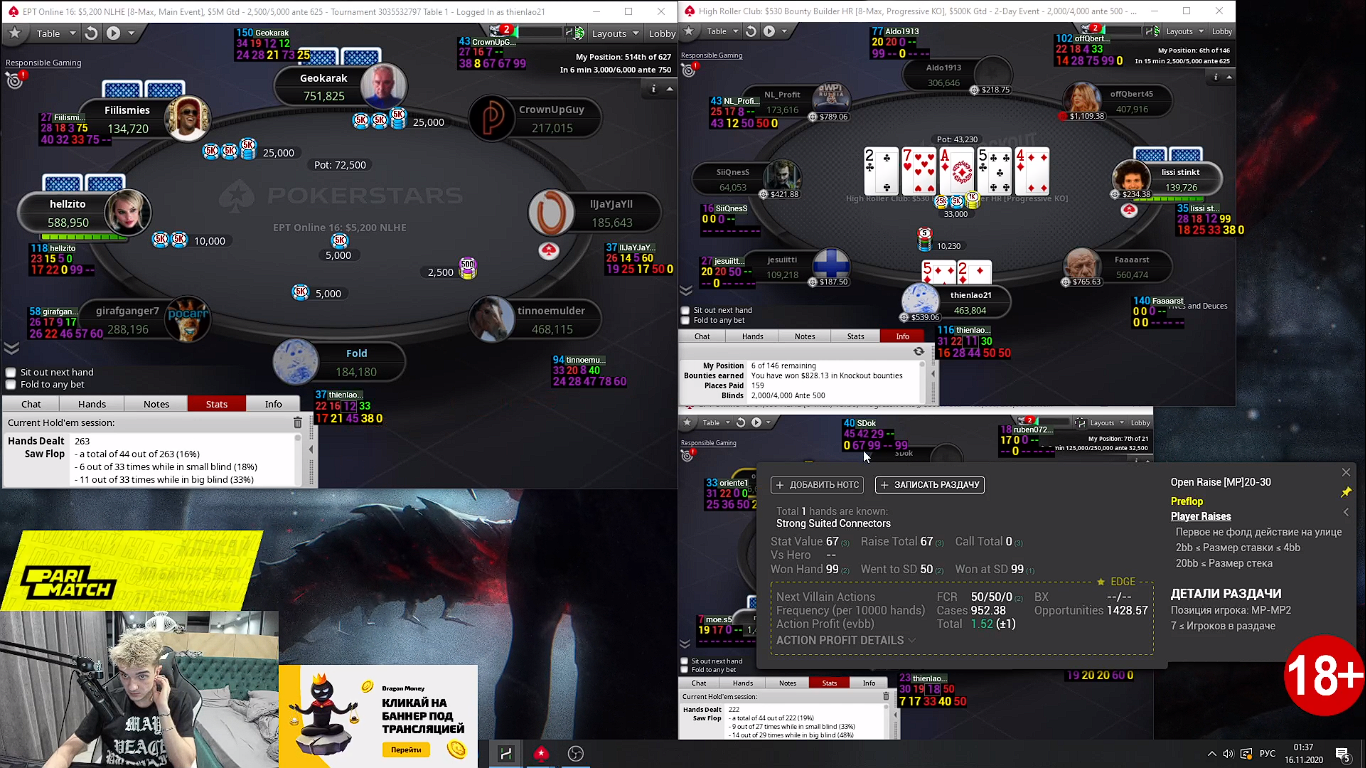Select Stats tab in bottom table panel
The width and height of the screenshot is (1366, 768).
tap(829, 683)
